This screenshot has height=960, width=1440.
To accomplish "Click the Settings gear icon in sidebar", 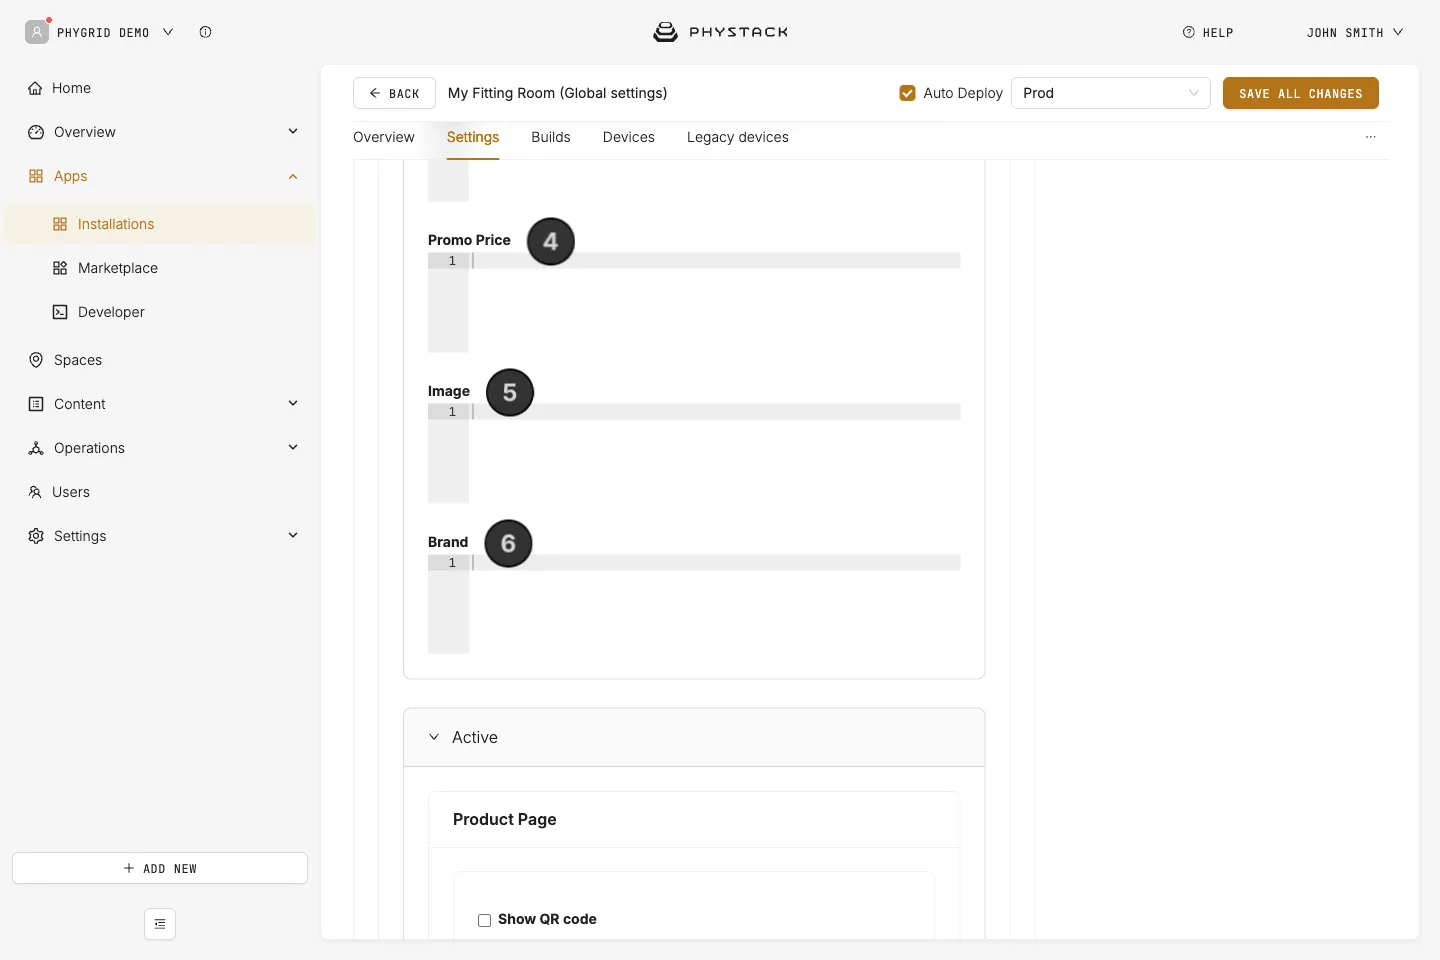I will pos(36,536).
